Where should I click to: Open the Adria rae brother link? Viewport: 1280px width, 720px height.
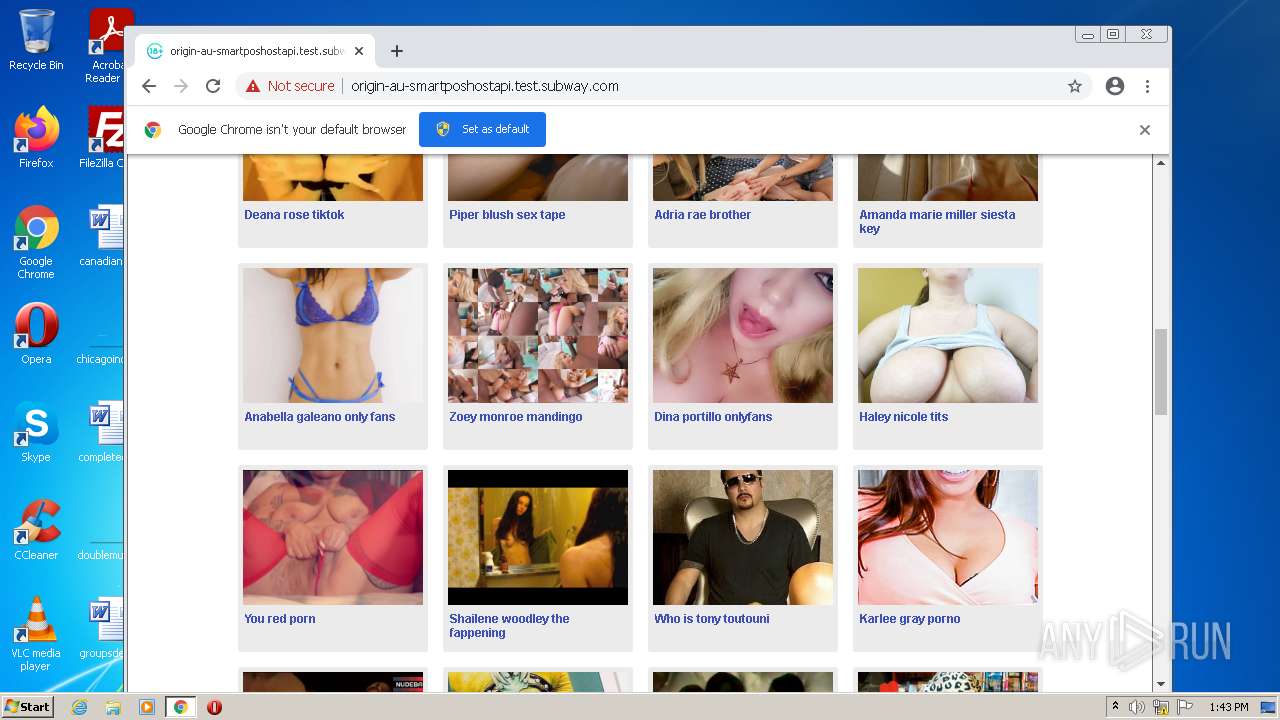[703, 215]
